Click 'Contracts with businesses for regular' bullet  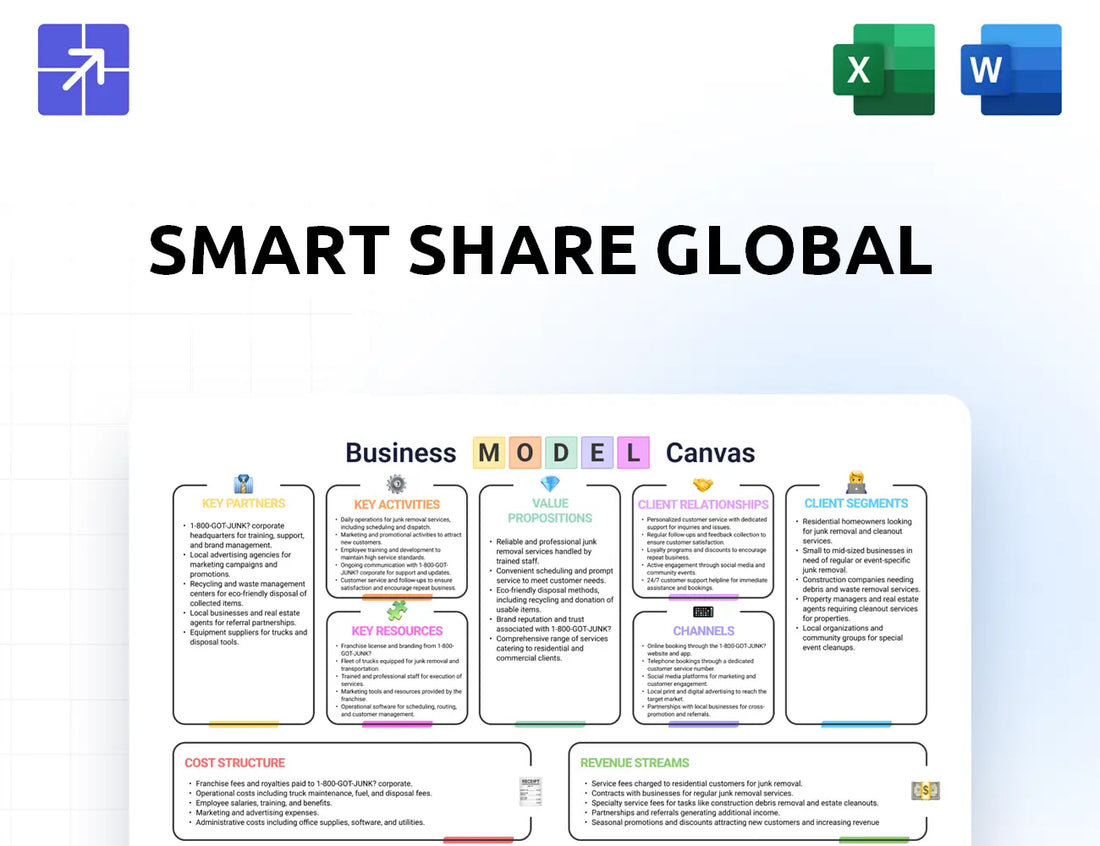point(692,793)
